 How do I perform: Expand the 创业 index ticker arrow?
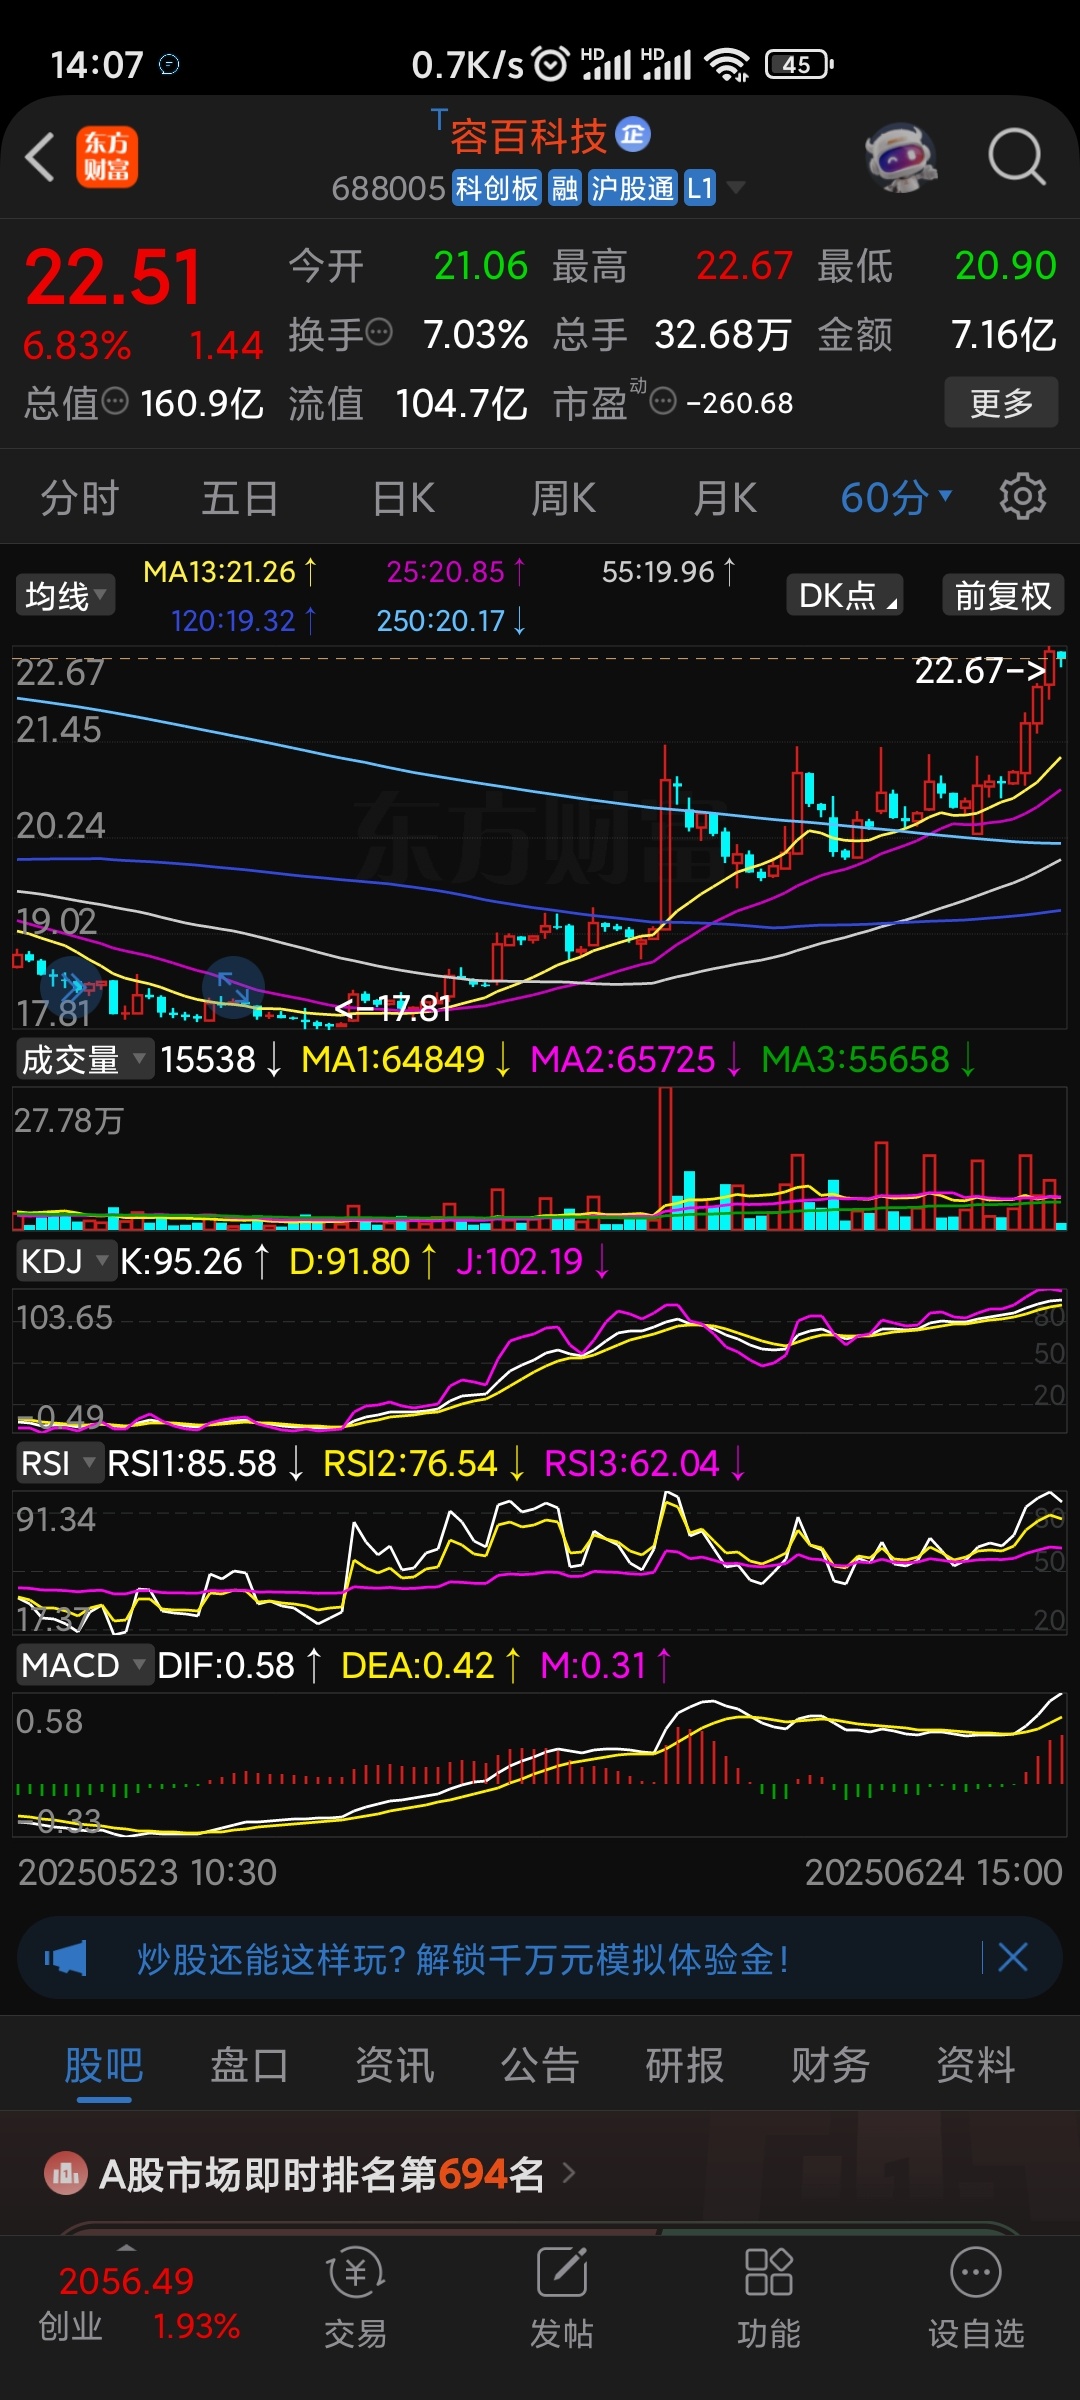coord(126,2247)
